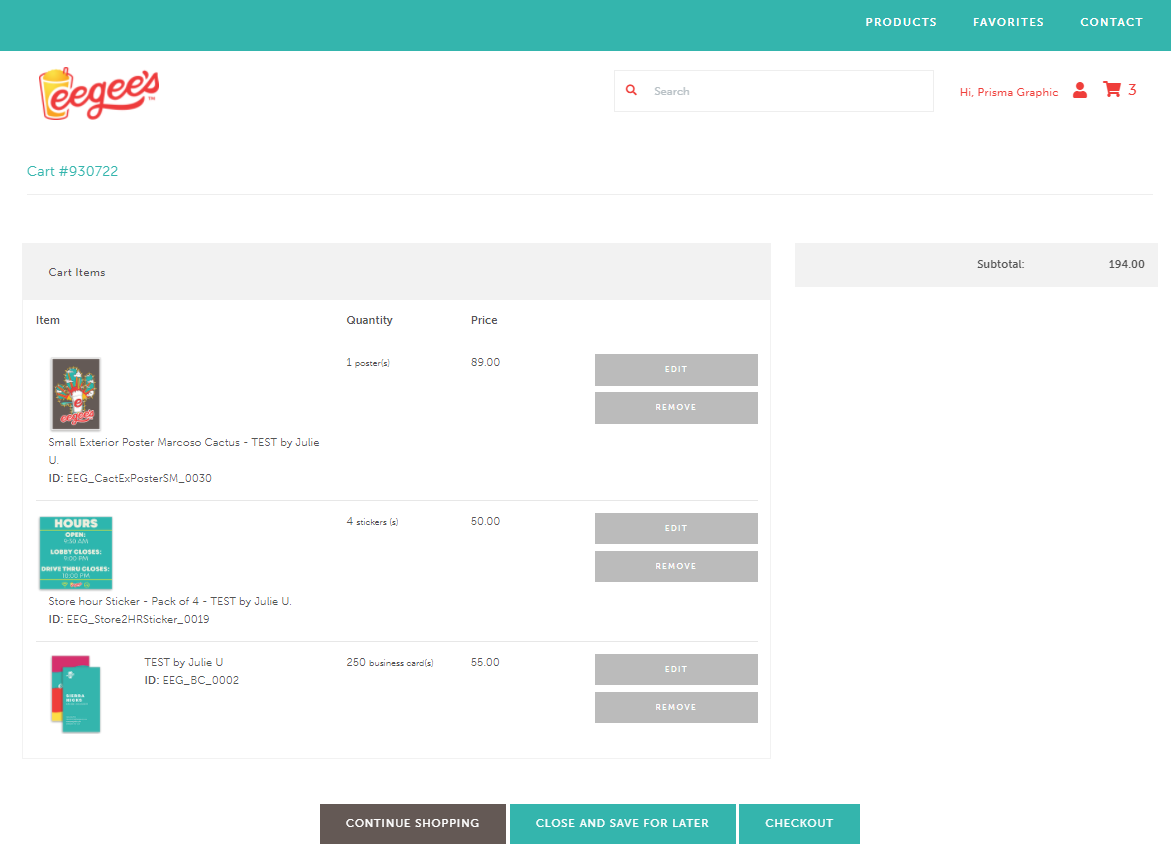Click the Subtotal label

(x=1001, y=264)
